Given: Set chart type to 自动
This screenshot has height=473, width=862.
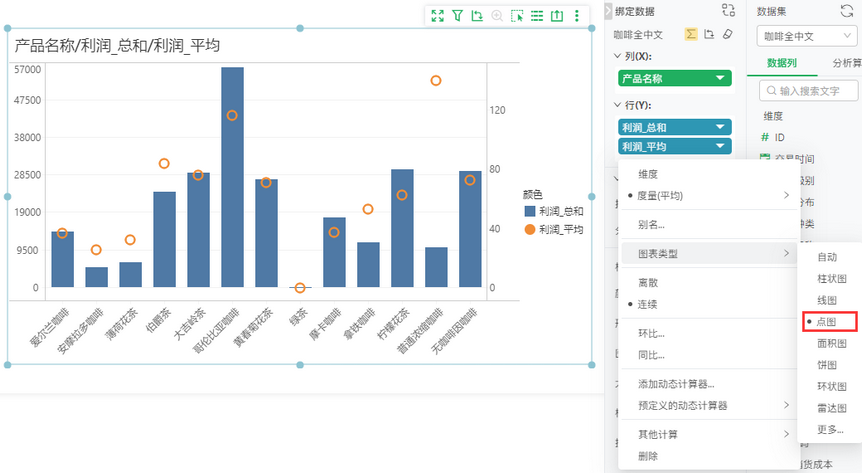Looking at the screenshot, I should [827, 257].
